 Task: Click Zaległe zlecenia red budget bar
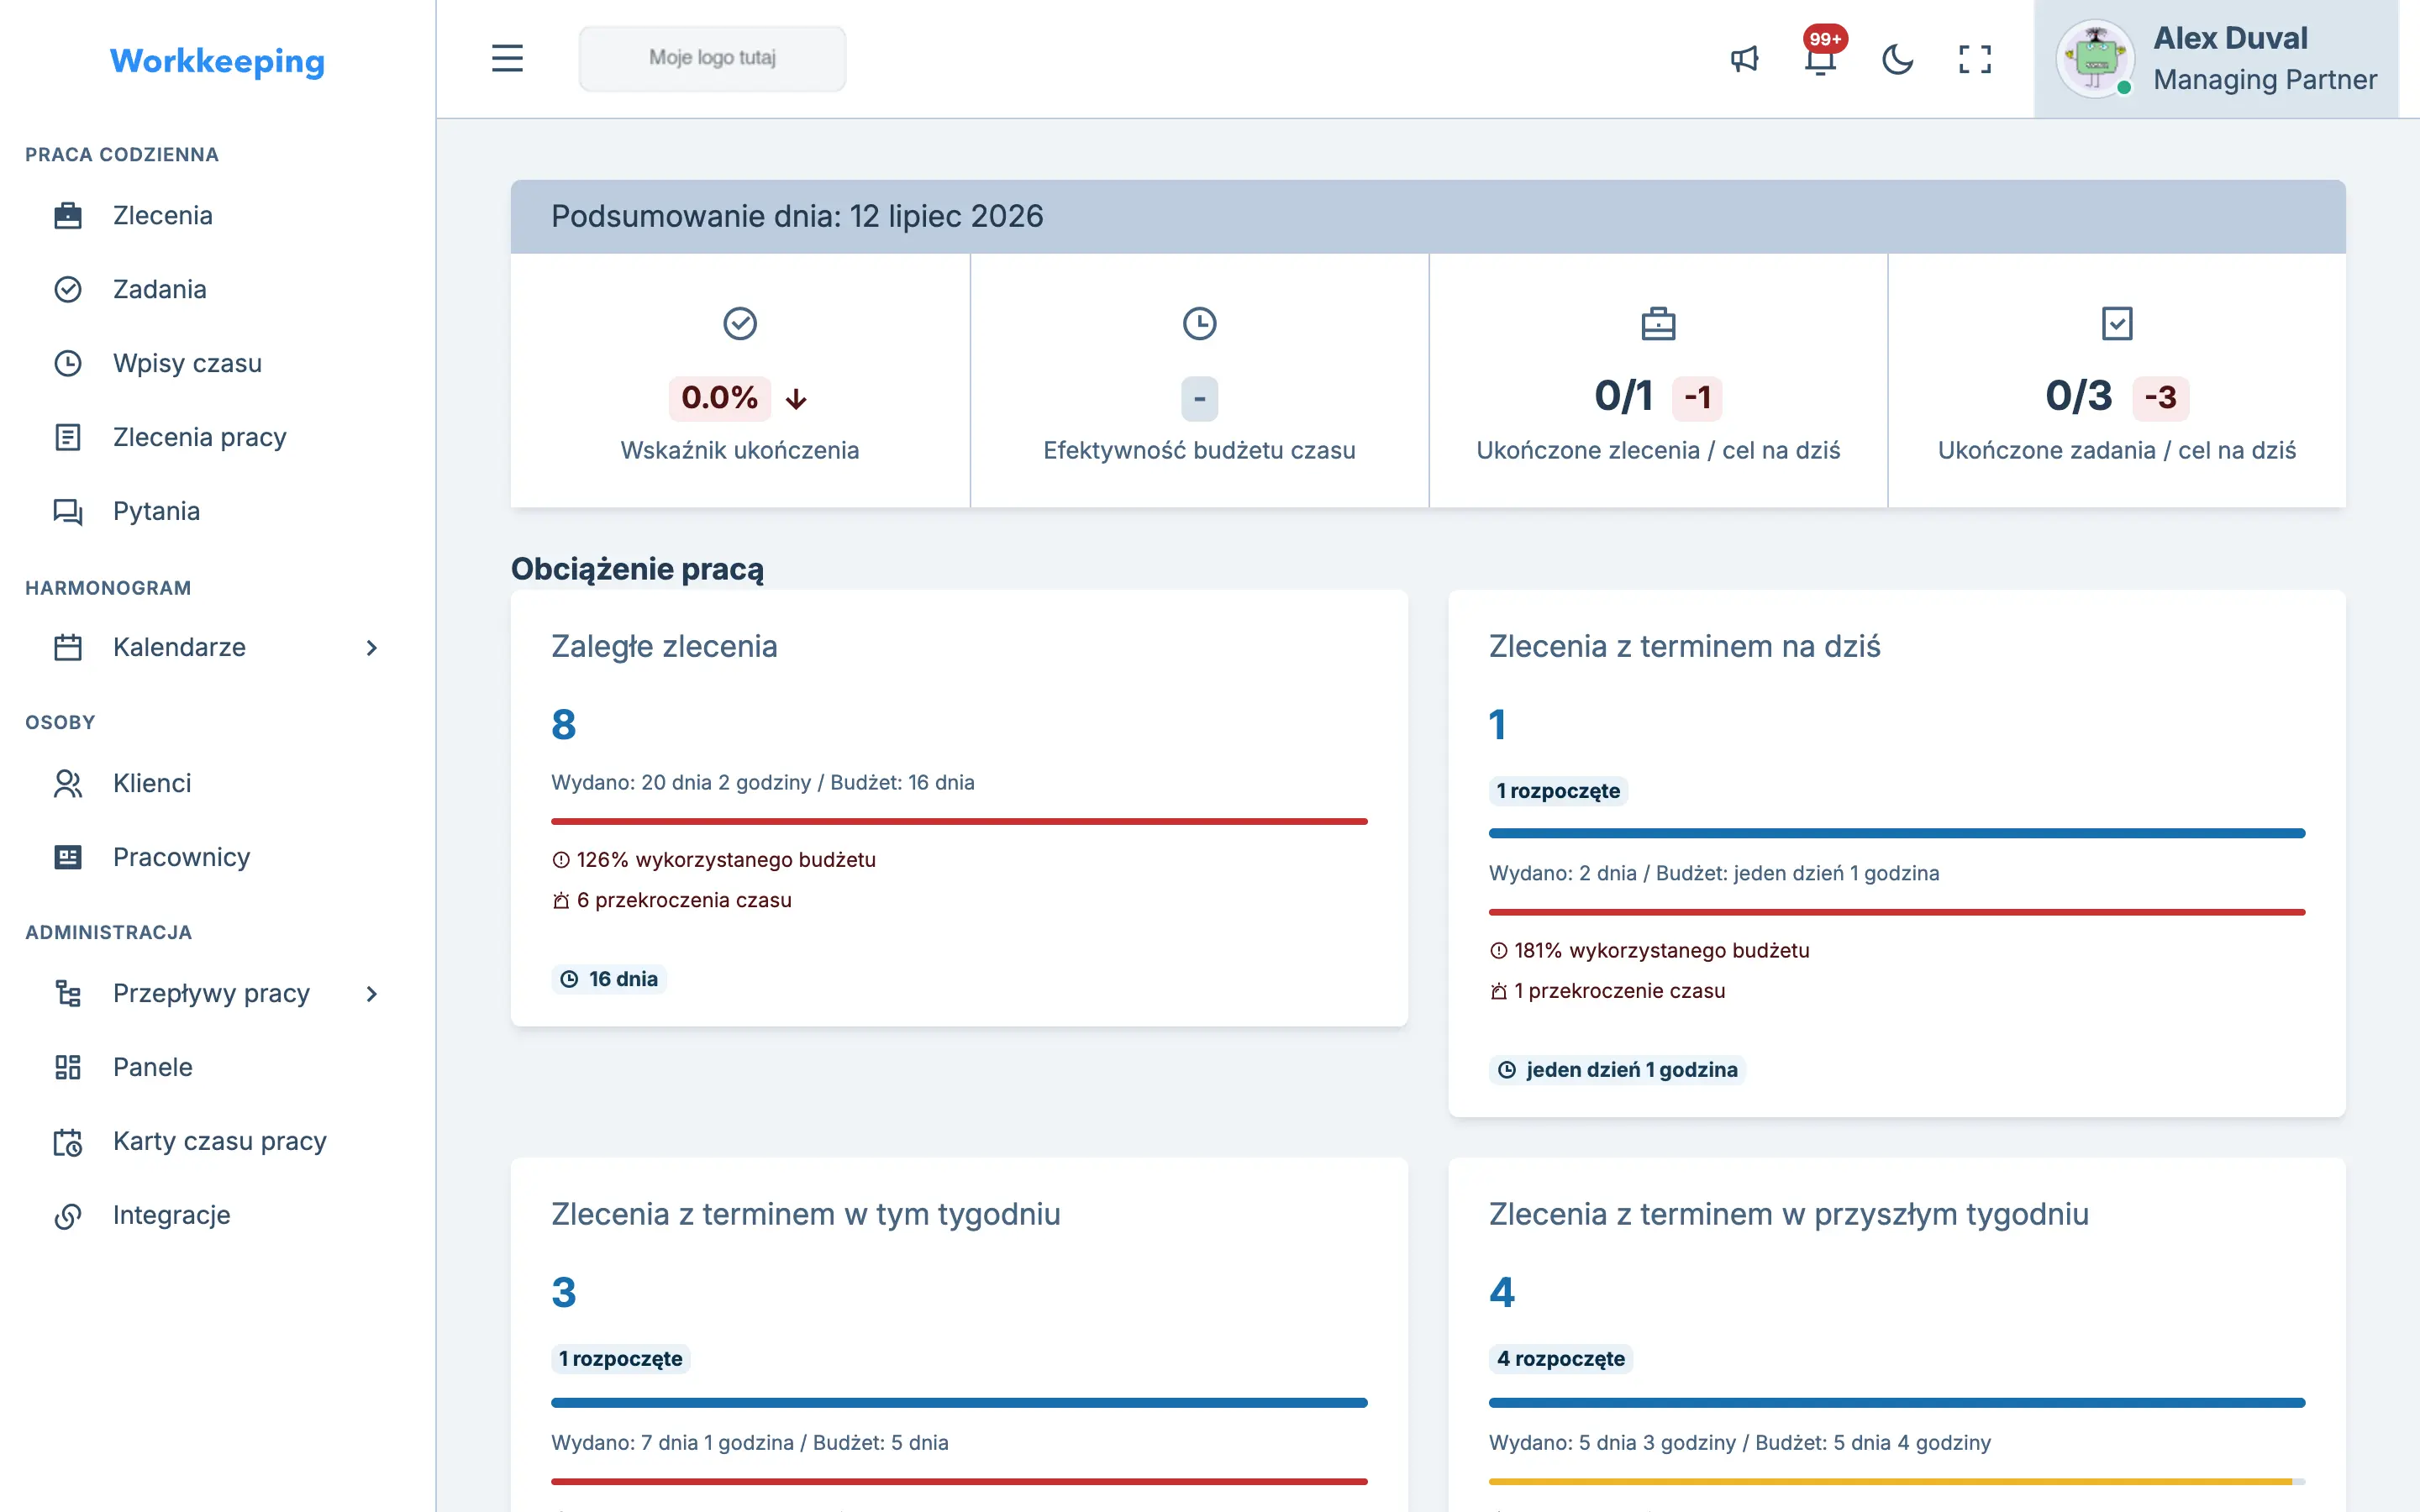tap(959, 821)
